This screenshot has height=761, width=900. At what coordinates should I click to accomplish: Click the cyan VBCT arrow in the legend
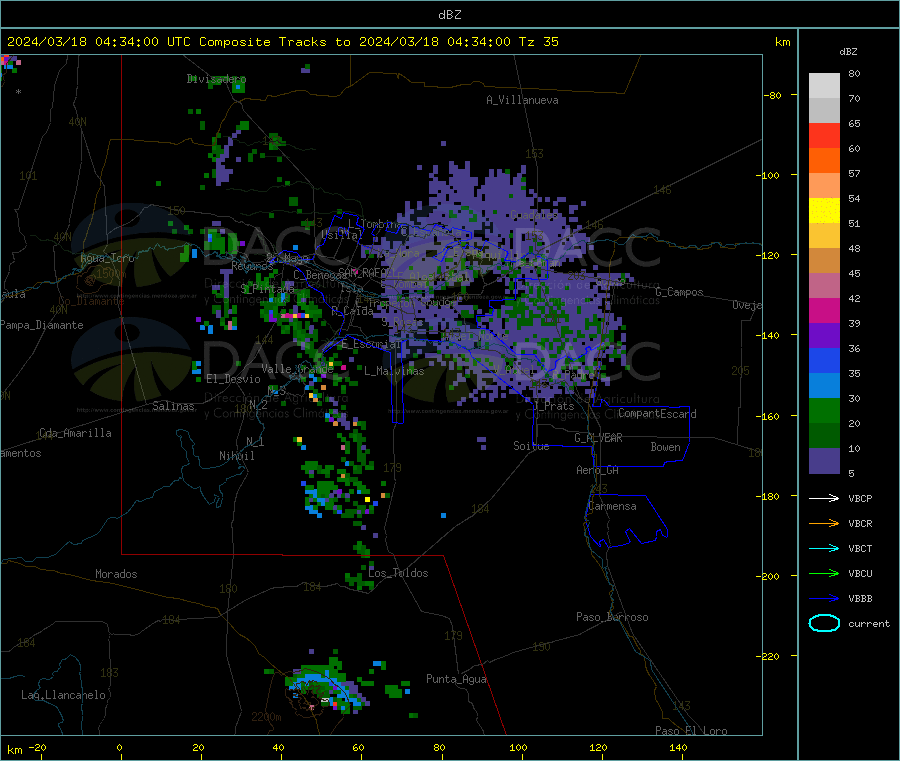click(824, 549)
